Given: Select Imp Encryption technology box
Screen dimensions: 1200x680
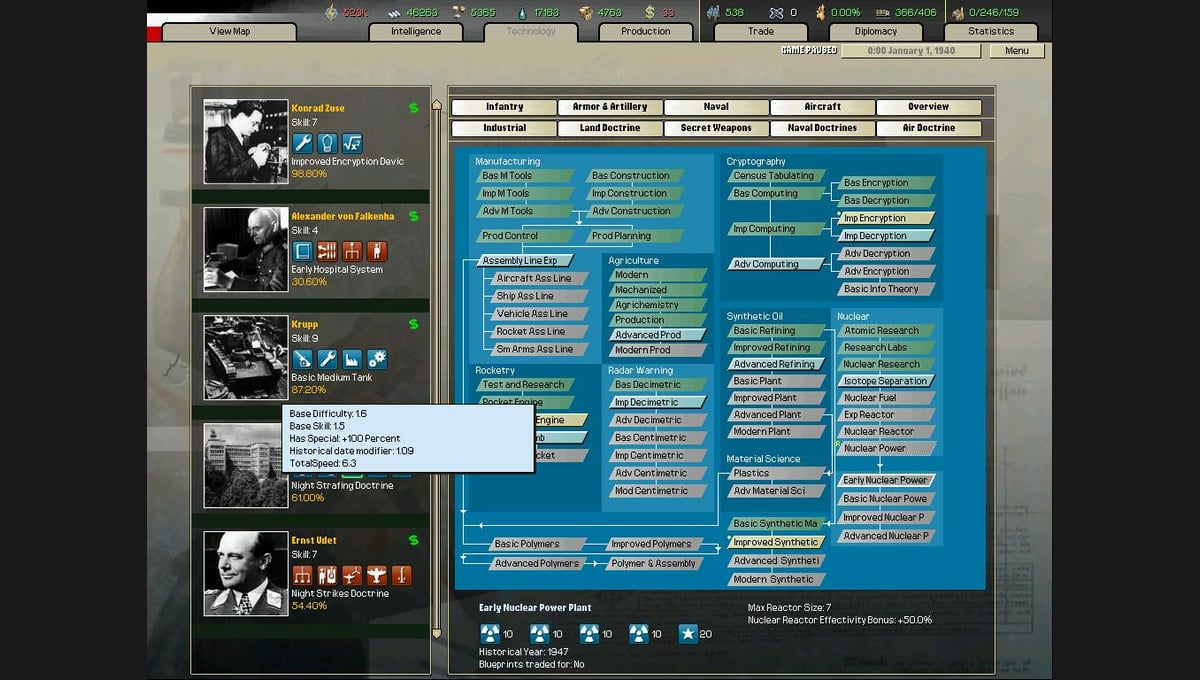Looking at the screenshot, I should tap(886, 218).
